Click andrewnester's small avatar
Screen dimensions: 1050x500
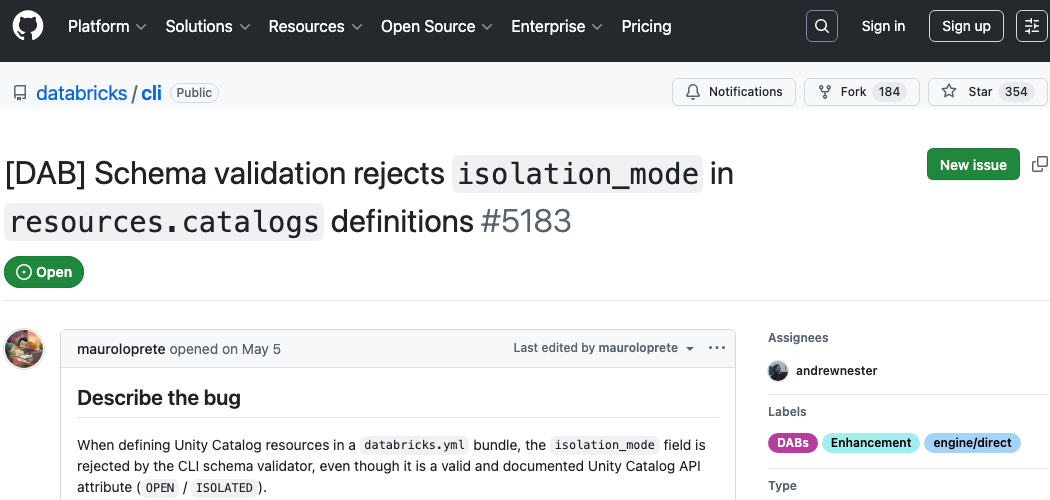point(778,371)
